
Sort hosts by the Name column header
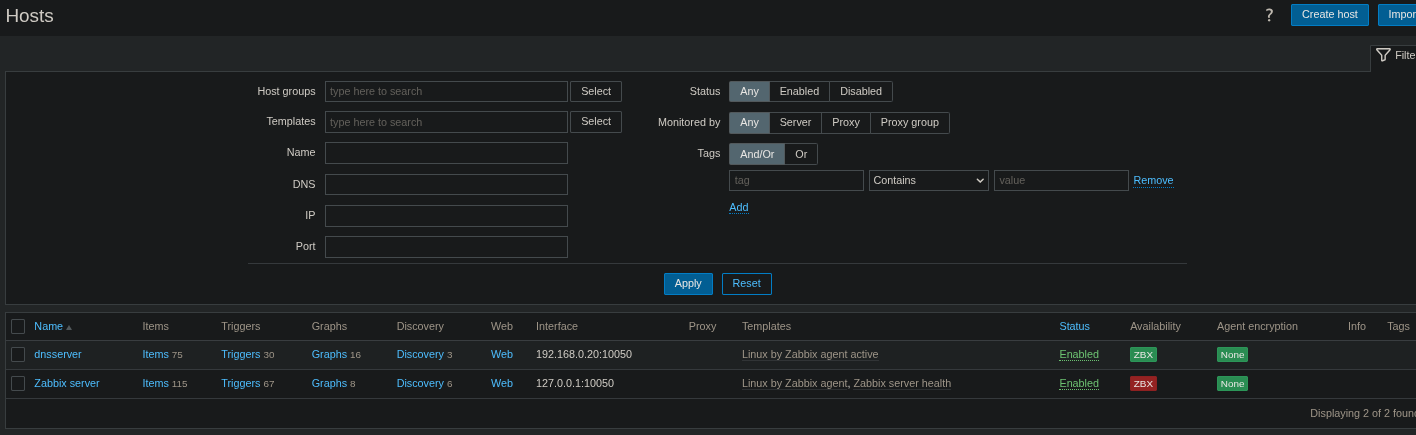tap(48, 326)
